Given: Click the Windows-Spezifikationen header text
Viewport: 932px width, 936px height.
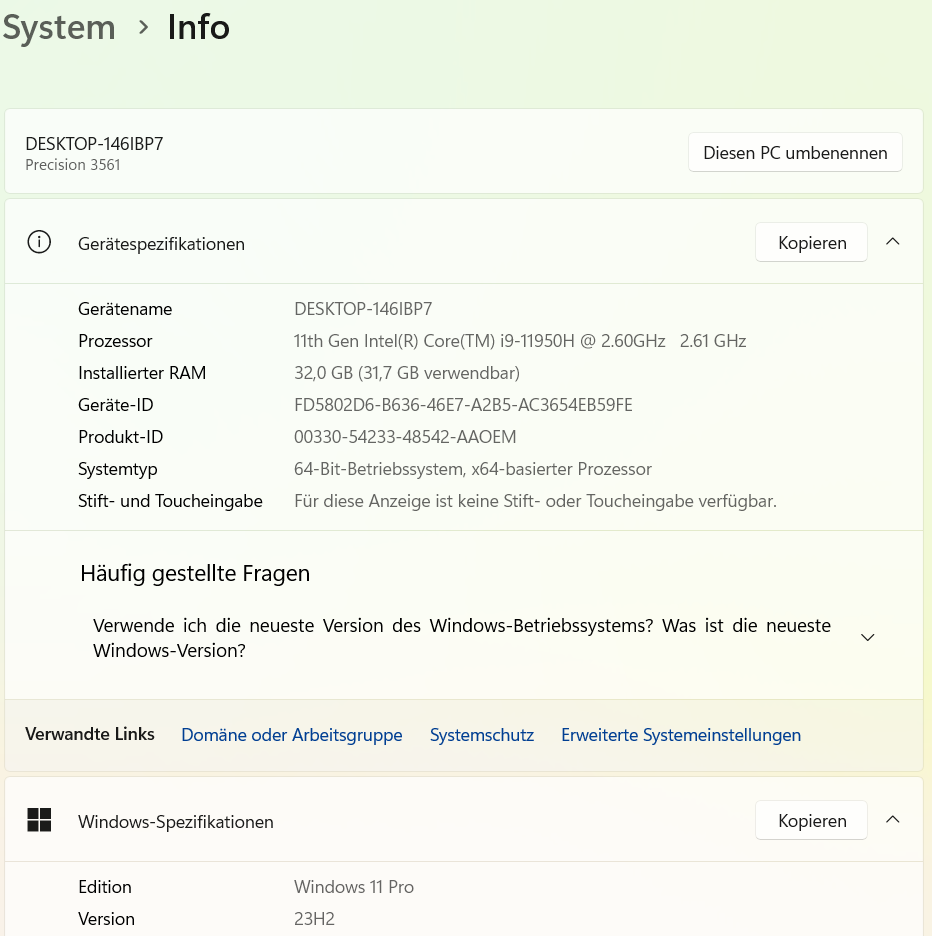Looking at the screenshot, I should [x=176, y=822].
